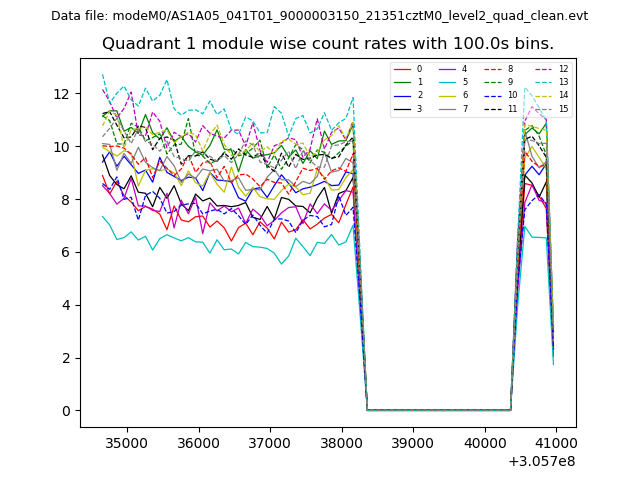The height and width of the screenshot is (480, 640).
Task: Click the red solid line swatch for module 0
Action: point(403,69)
